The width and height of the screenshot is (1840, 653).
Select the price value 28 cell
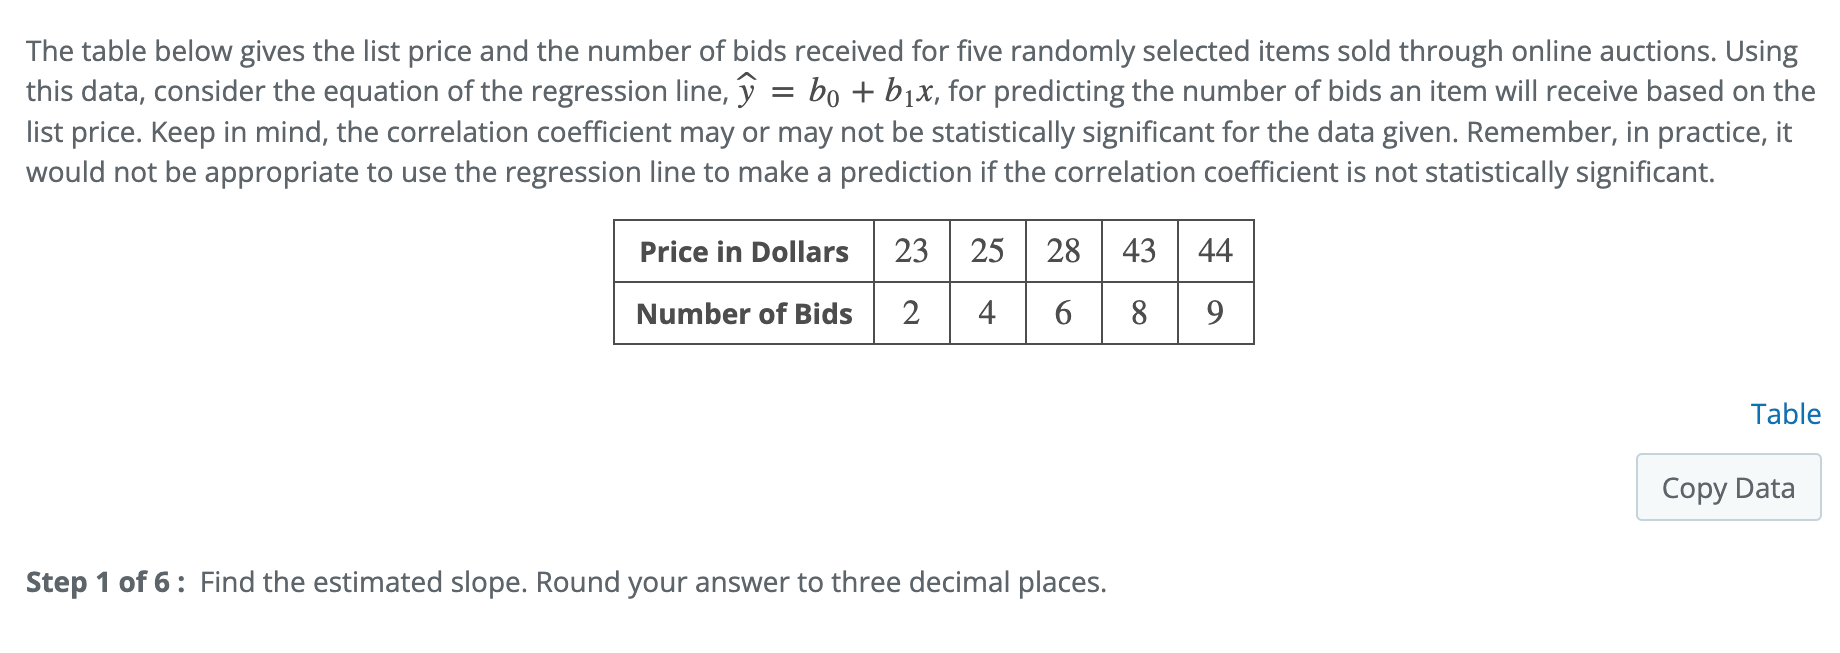(x=1063, y=252)
